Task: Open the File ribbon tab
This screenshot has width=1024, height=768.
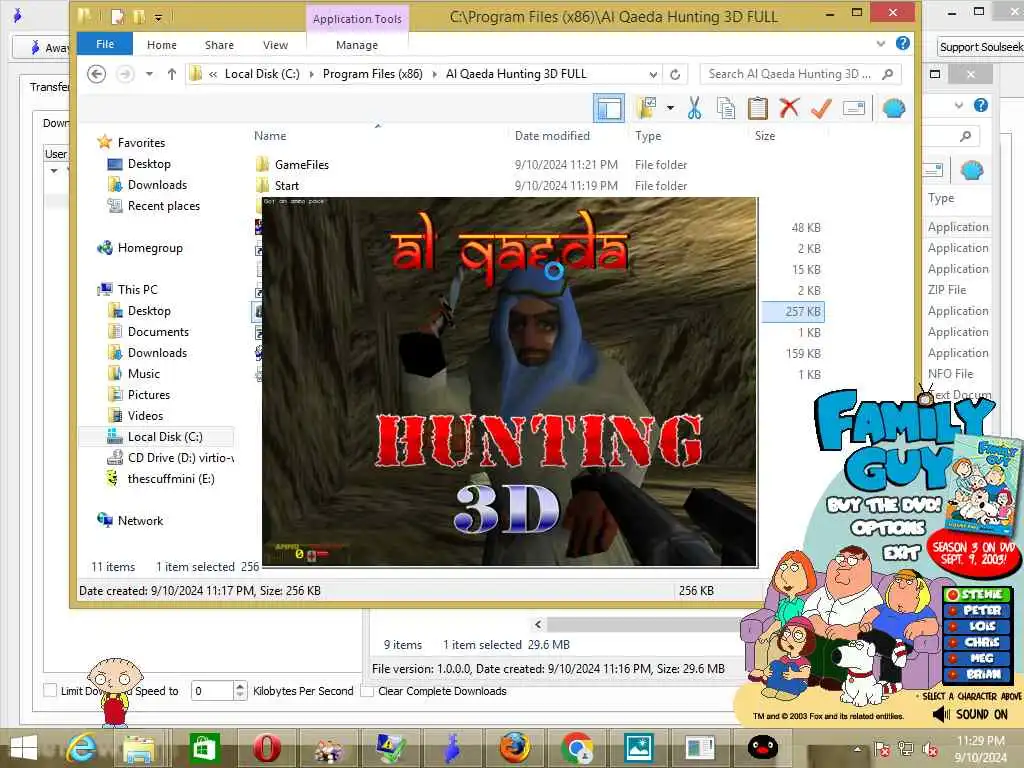Action: (105, 44)
